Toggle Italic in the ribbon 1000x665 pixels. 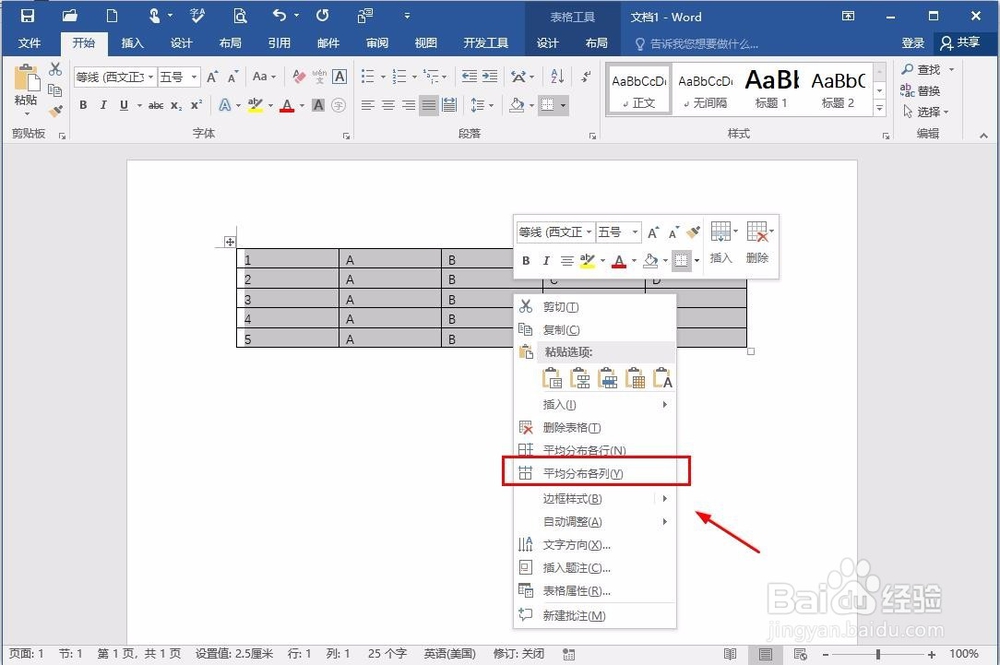pyautogui.click(x=103, y=105)
